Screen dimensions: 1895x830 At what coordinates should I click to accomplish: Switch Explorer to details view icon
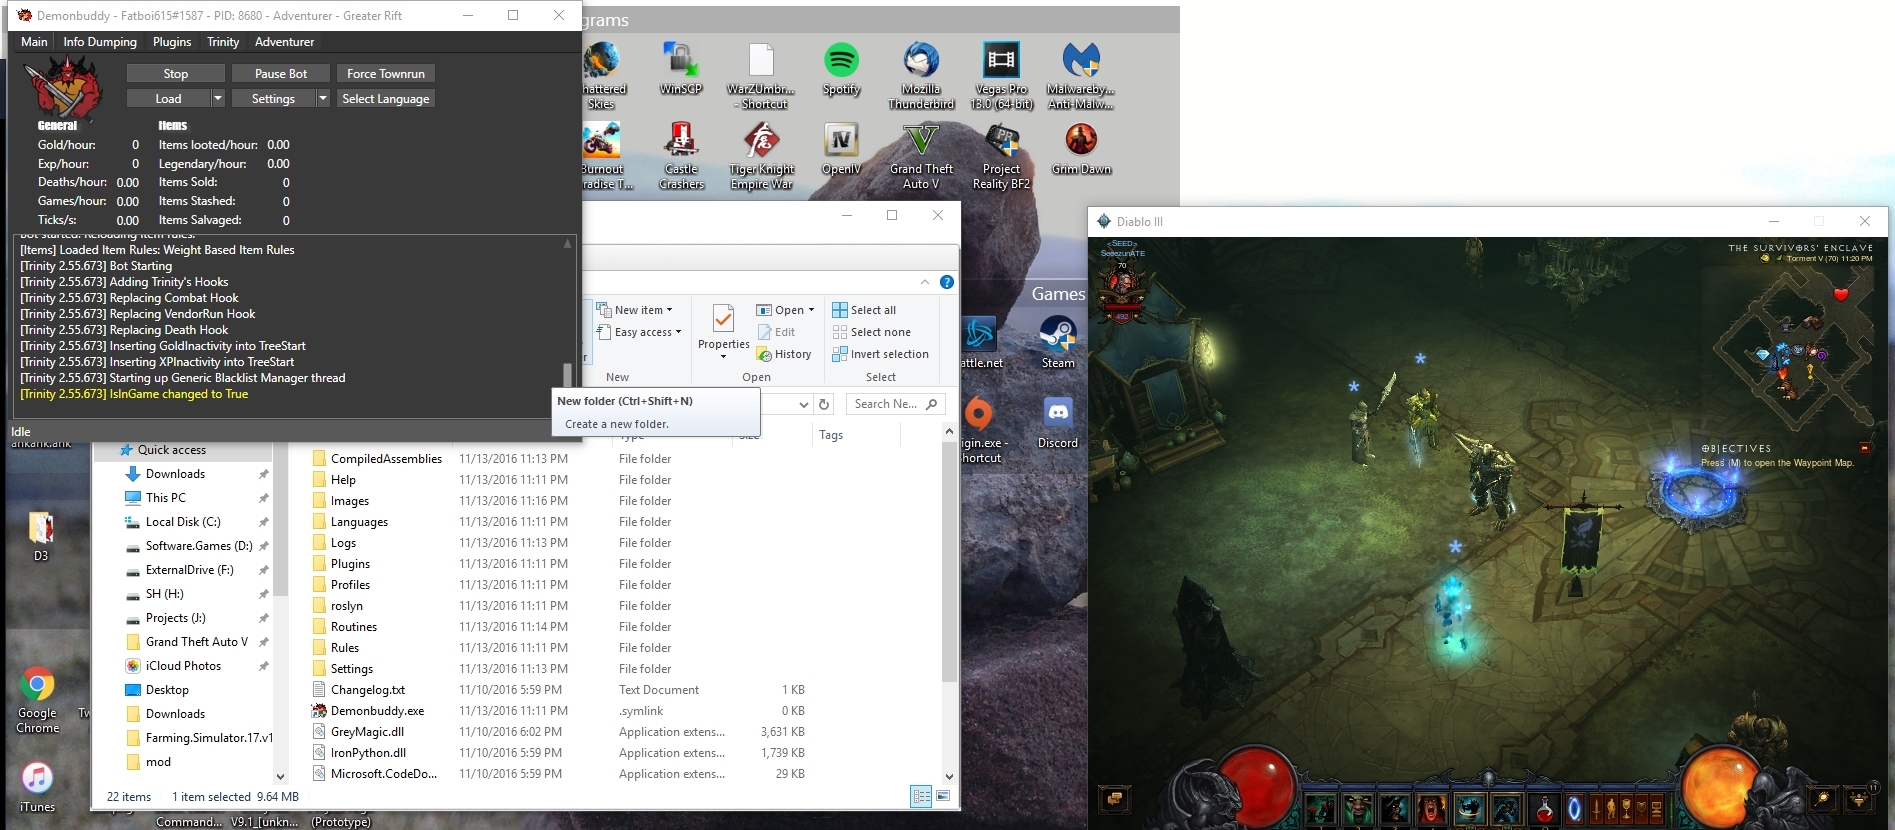[x=921, y=796]
